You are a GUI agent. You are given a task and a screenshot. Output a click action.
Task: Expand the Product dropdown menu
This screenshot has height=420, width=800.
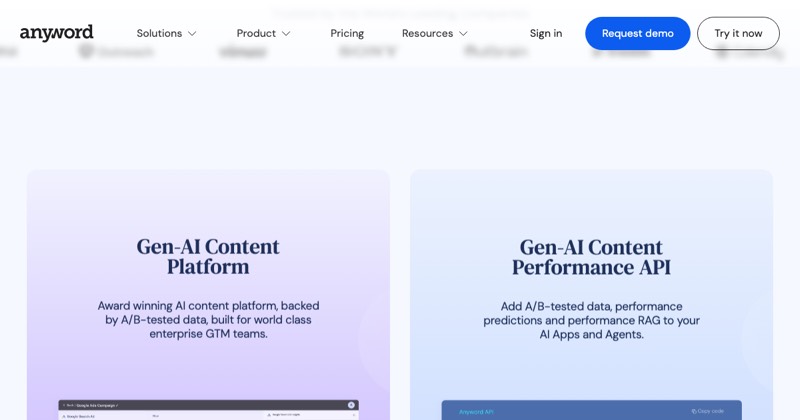point(263,33)
